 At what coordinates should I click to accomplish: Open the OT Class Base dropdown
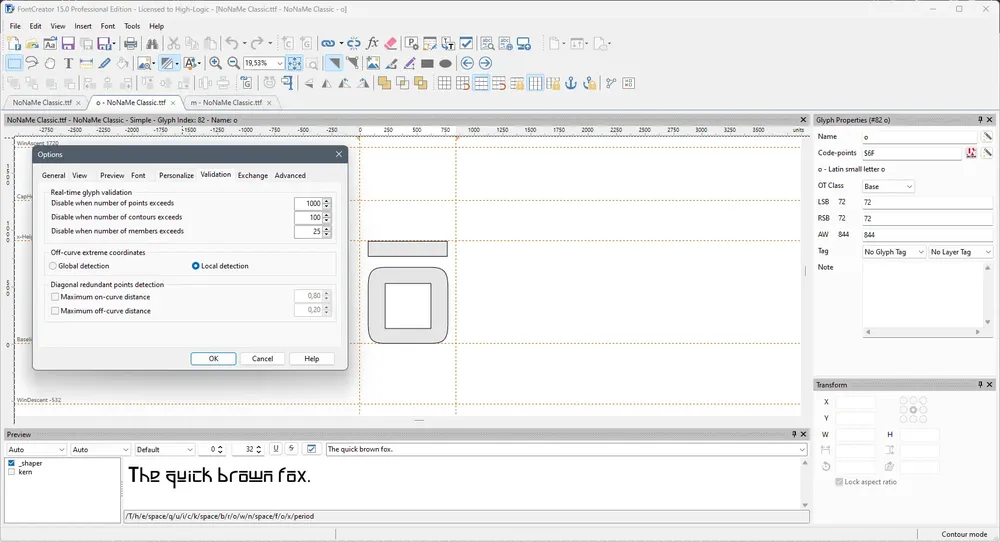[x=888, y=186]
